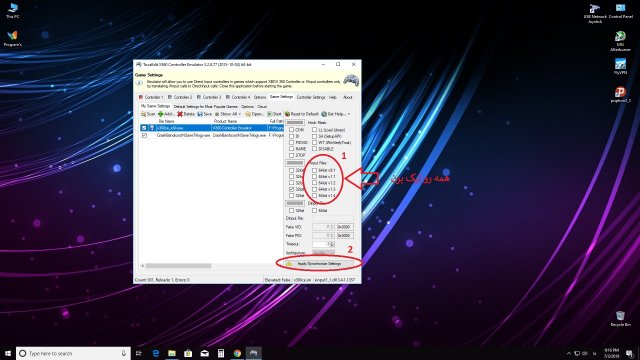Click the Open folder toolbar icon

(248, 114)
